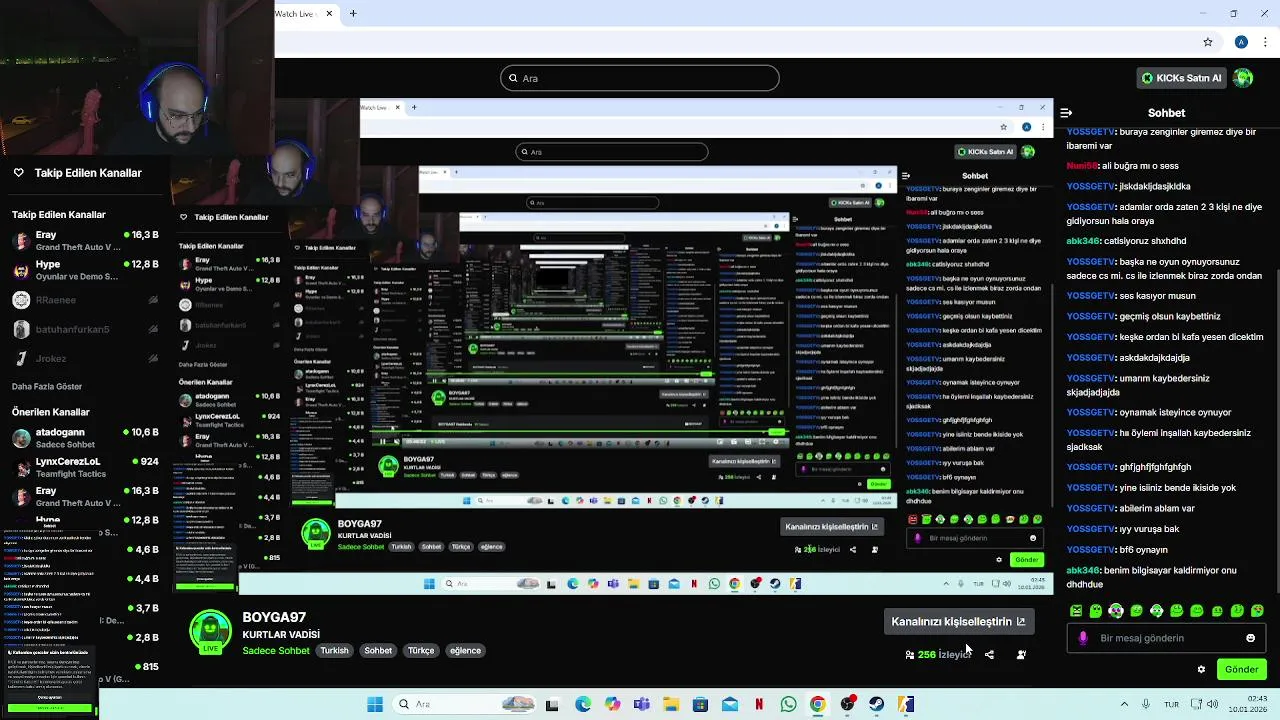Open Microsoft Teams from taskbar
Viewport: 1280px width, 720px height.
click(641, 704)
